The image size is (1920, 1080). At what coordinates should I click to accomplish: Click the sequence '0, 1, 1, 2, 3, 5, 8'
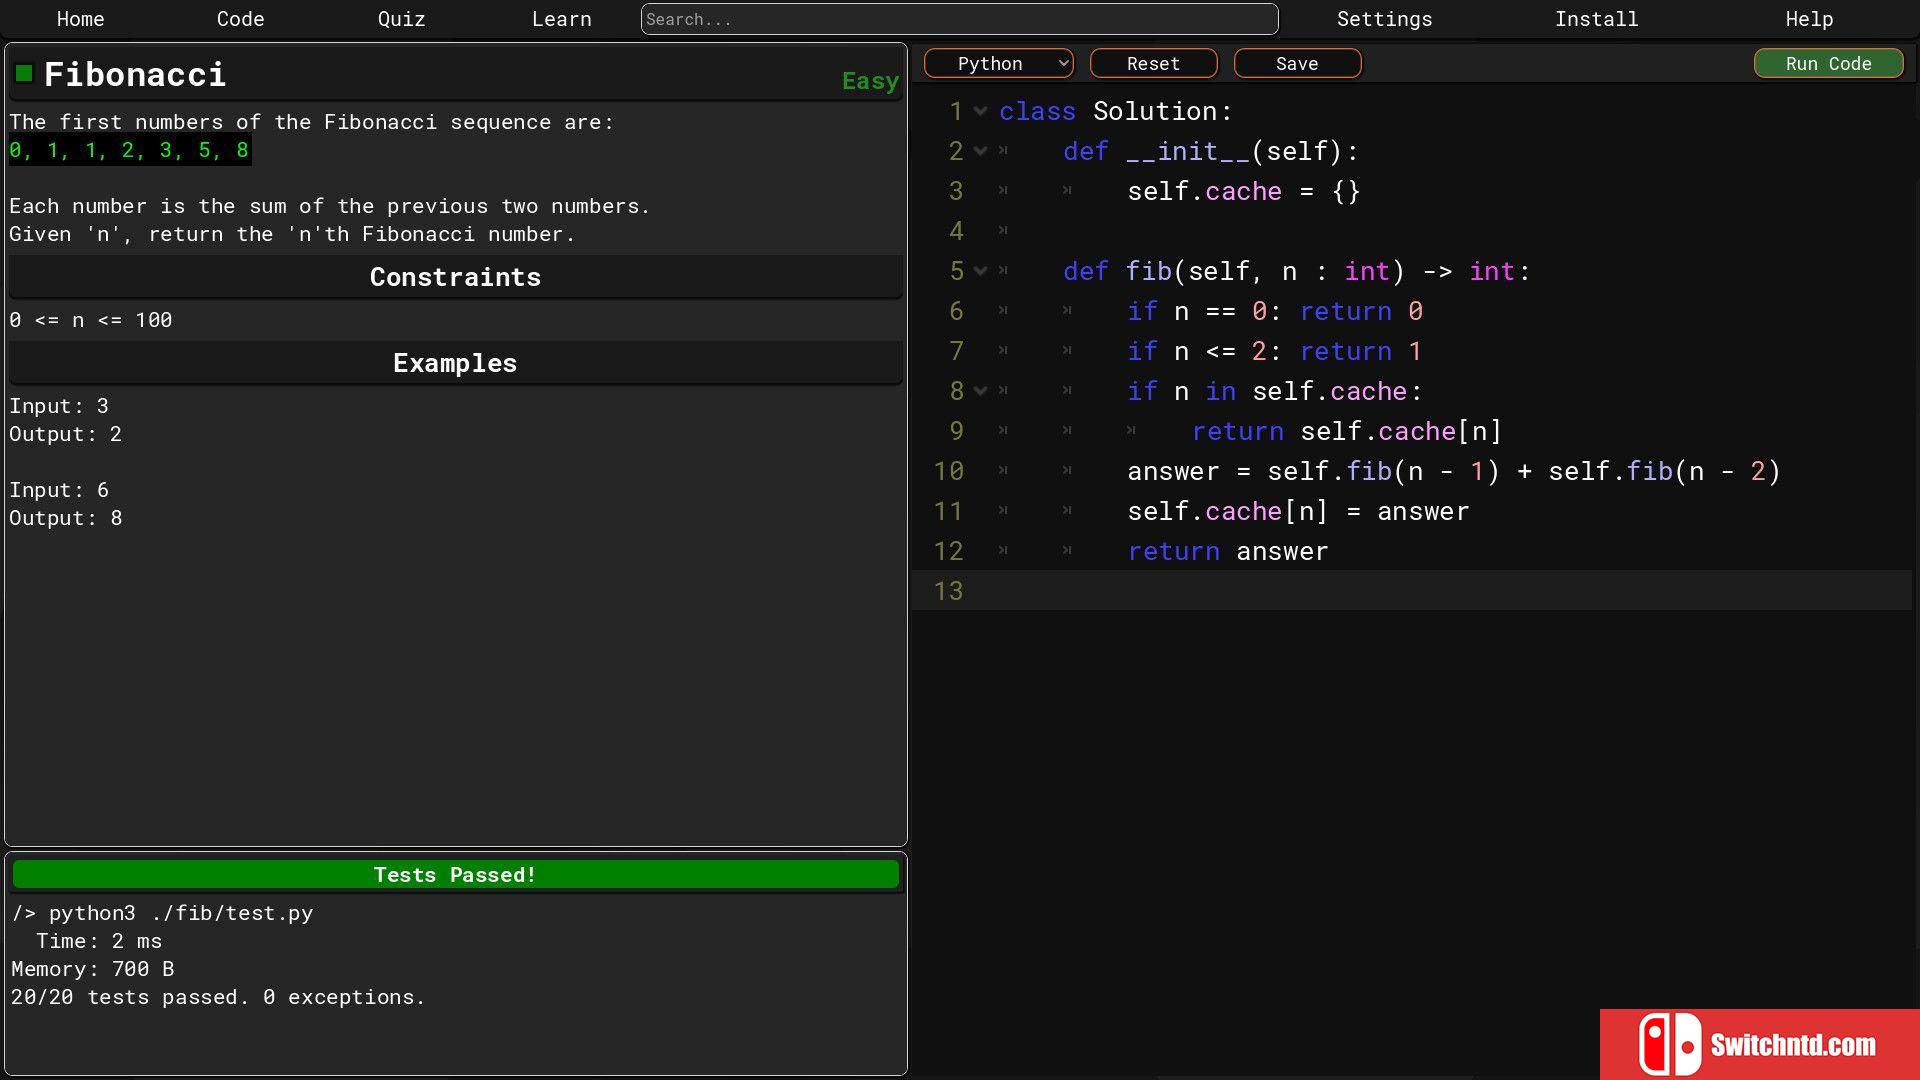click(x=129, y=150)
